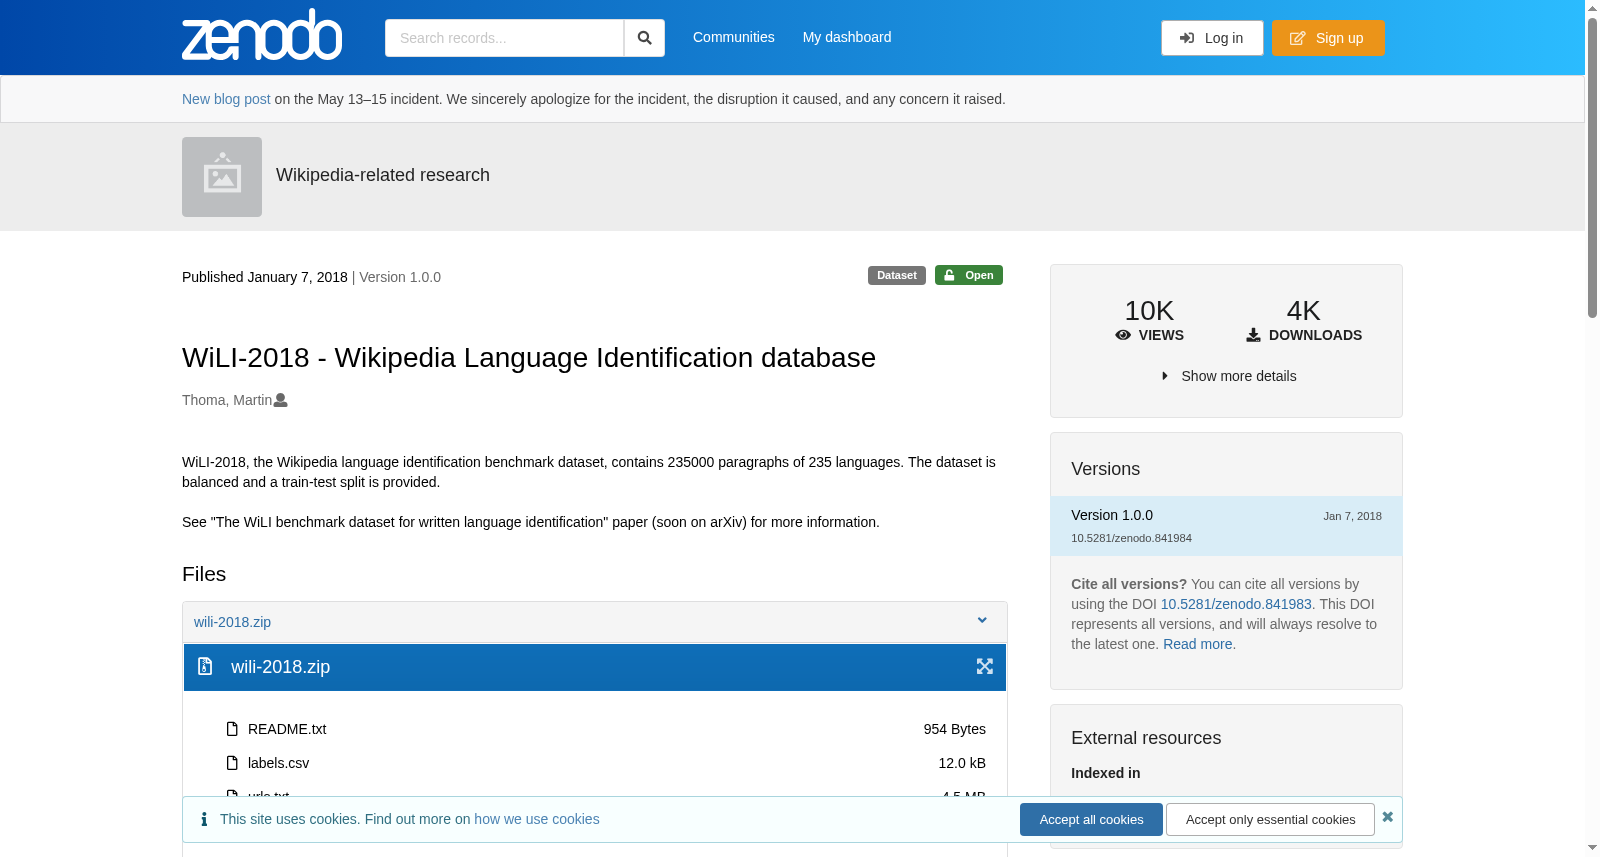The height and width of the screenshot is (857, 1600).
Task: Click Accept all cookies
Action: click(x=1091, y=819)
